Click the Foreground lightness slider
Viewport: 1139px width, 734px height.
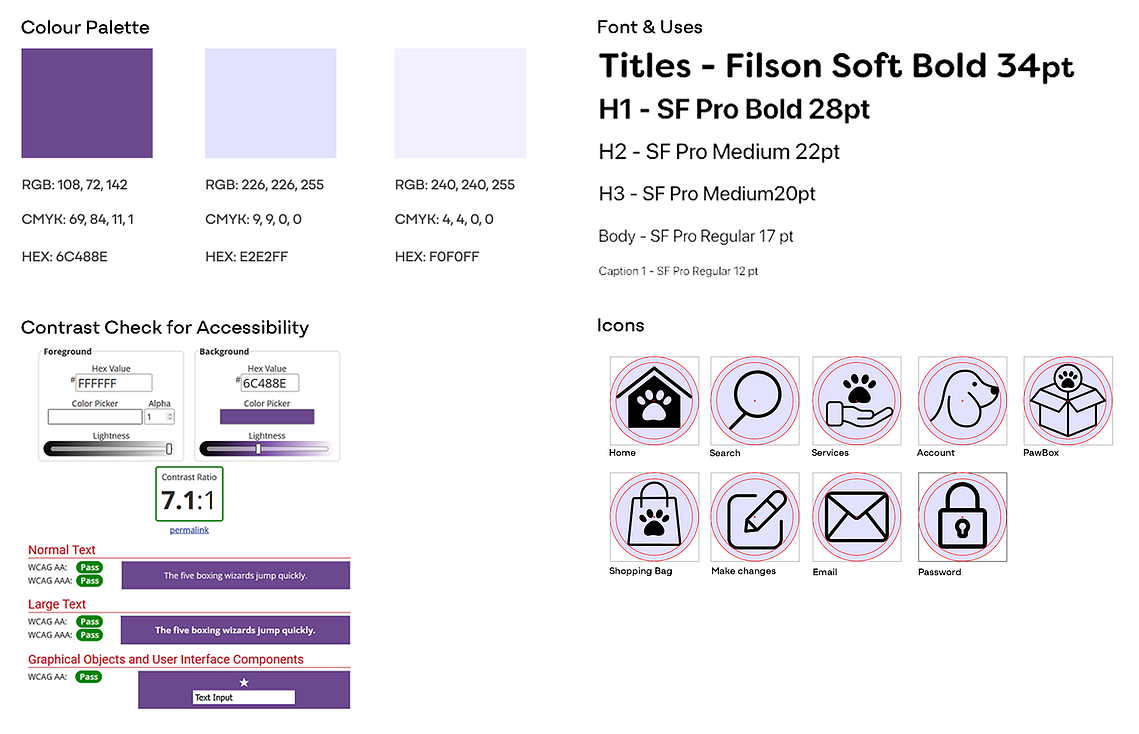click(x=108, y=449)
